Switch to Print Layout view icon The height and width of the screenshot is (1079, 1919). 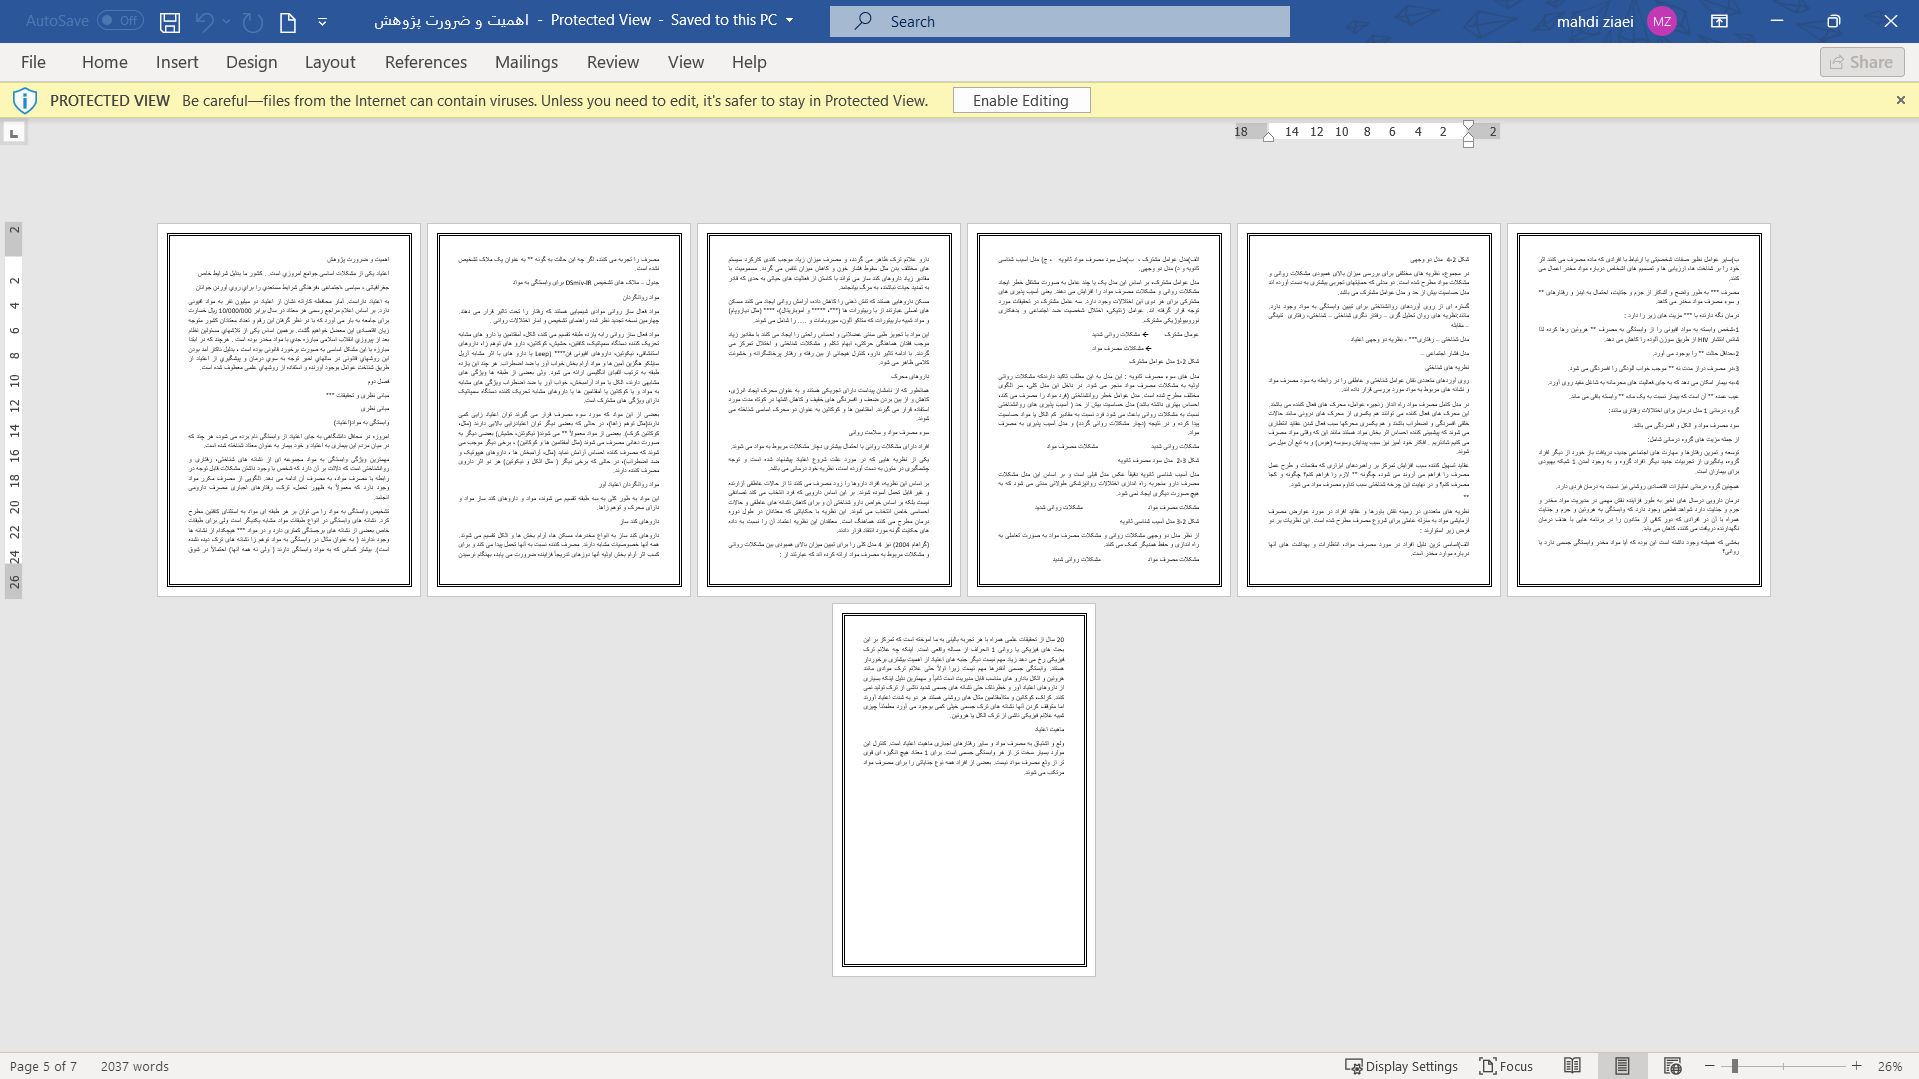point(1622,1066)
